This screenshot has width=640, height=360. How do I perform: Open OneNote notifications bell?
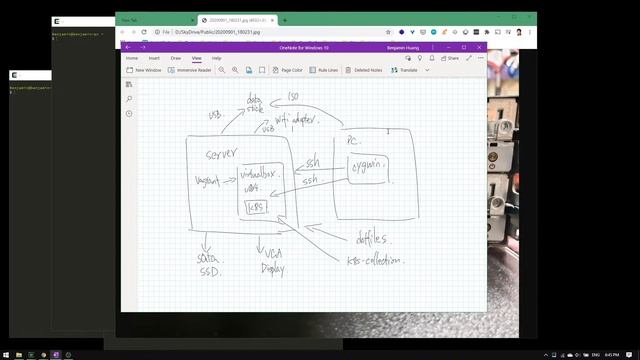[x=432, y=58]
